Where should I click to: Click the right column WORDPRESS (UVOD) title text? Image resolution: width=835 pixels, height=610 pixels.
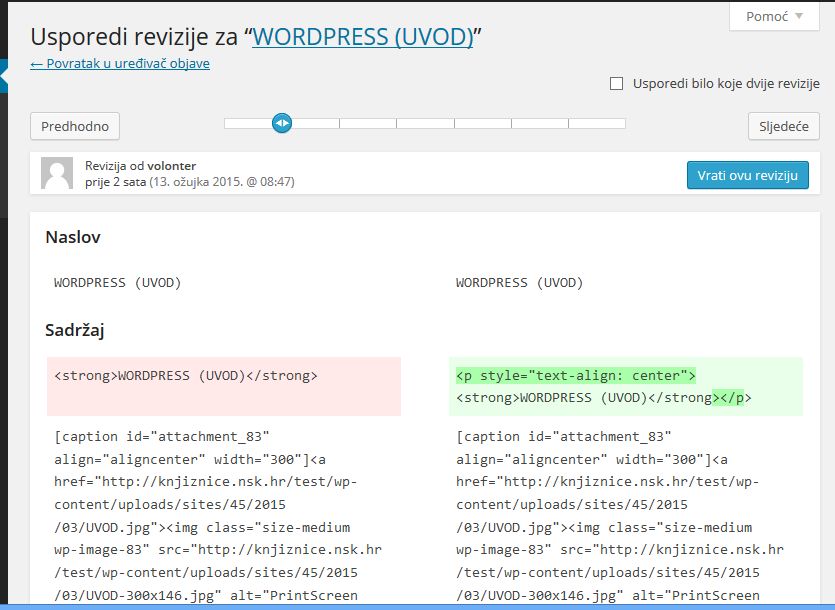coord(520,282)
